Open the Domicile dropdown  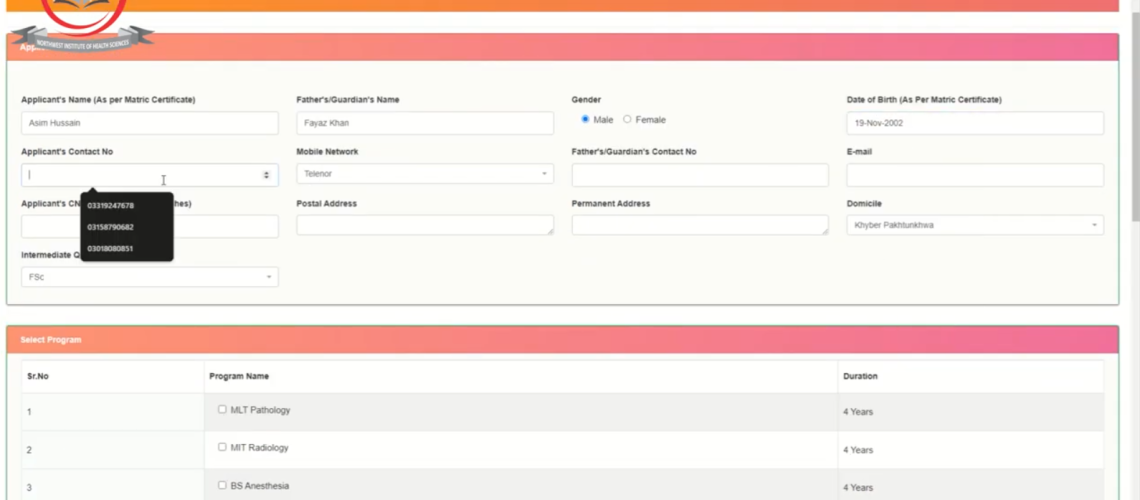pyautogui.click(x=975, y=225)
